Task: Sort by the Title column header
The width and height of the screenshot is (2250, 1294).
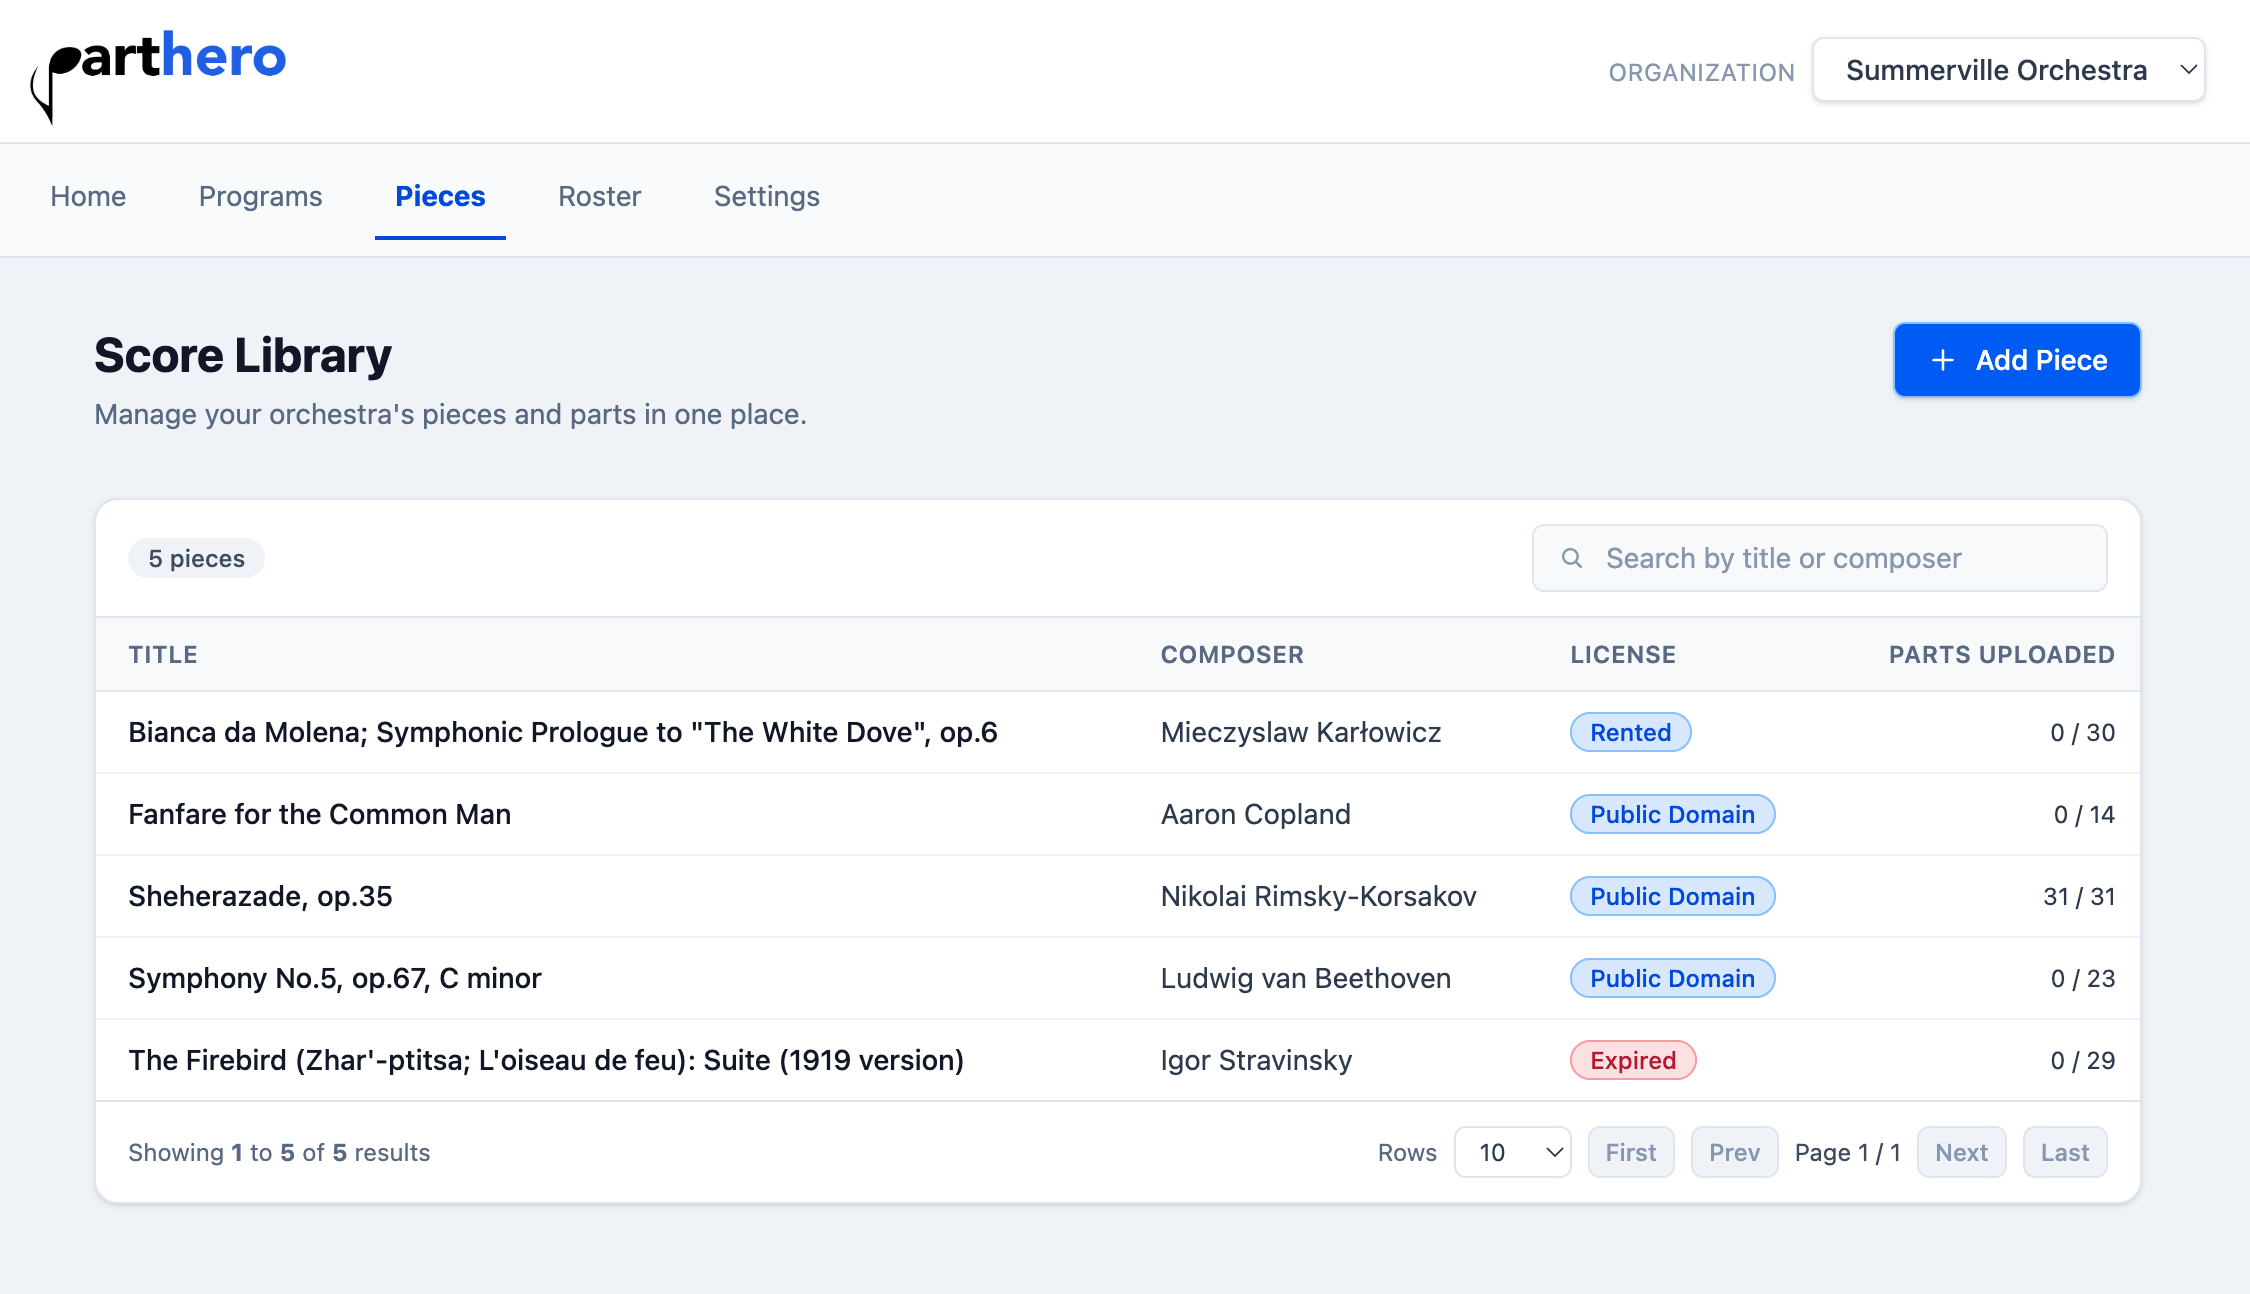Action: pos(163,654)
